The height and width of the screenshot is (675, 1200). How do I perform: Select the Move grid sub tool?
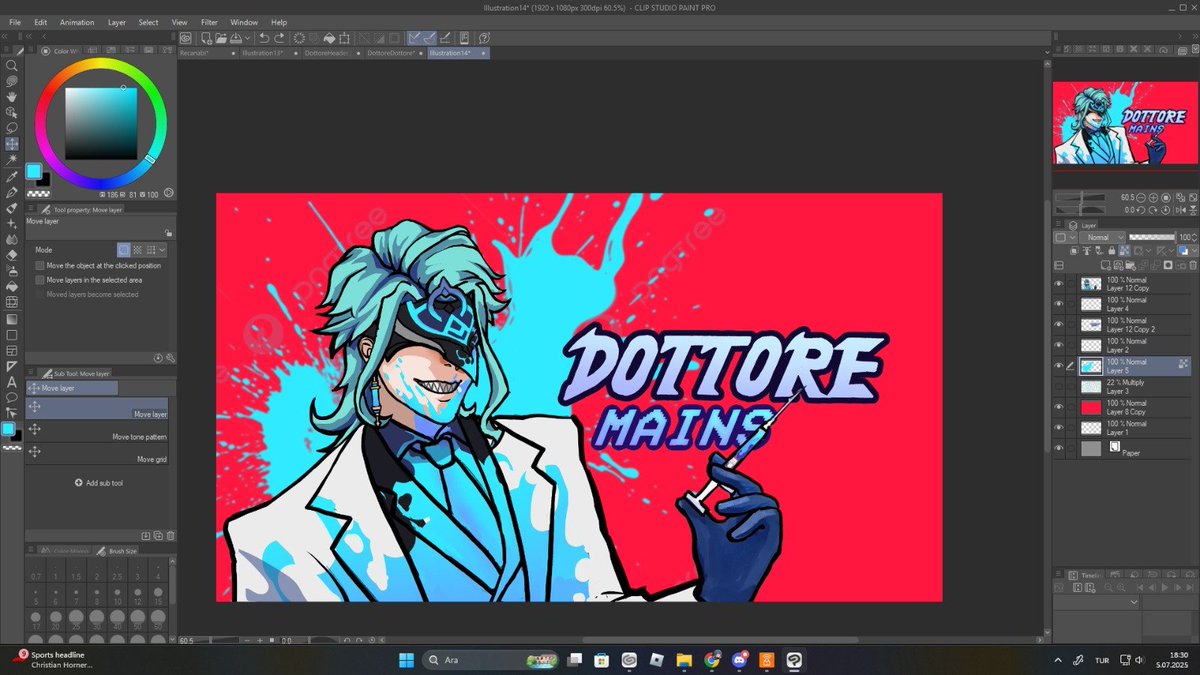(x=97, y=453)
